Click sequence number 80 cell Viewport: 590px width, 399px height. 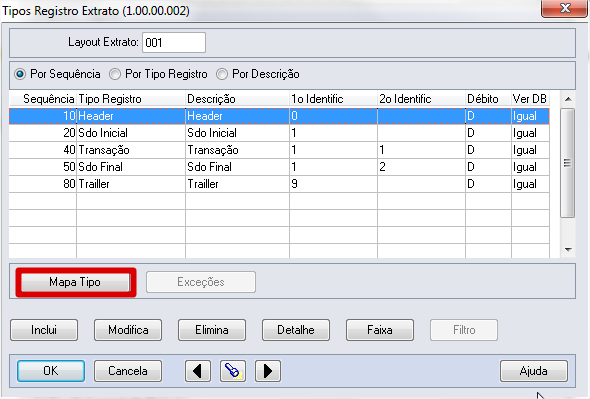(43, 184)
